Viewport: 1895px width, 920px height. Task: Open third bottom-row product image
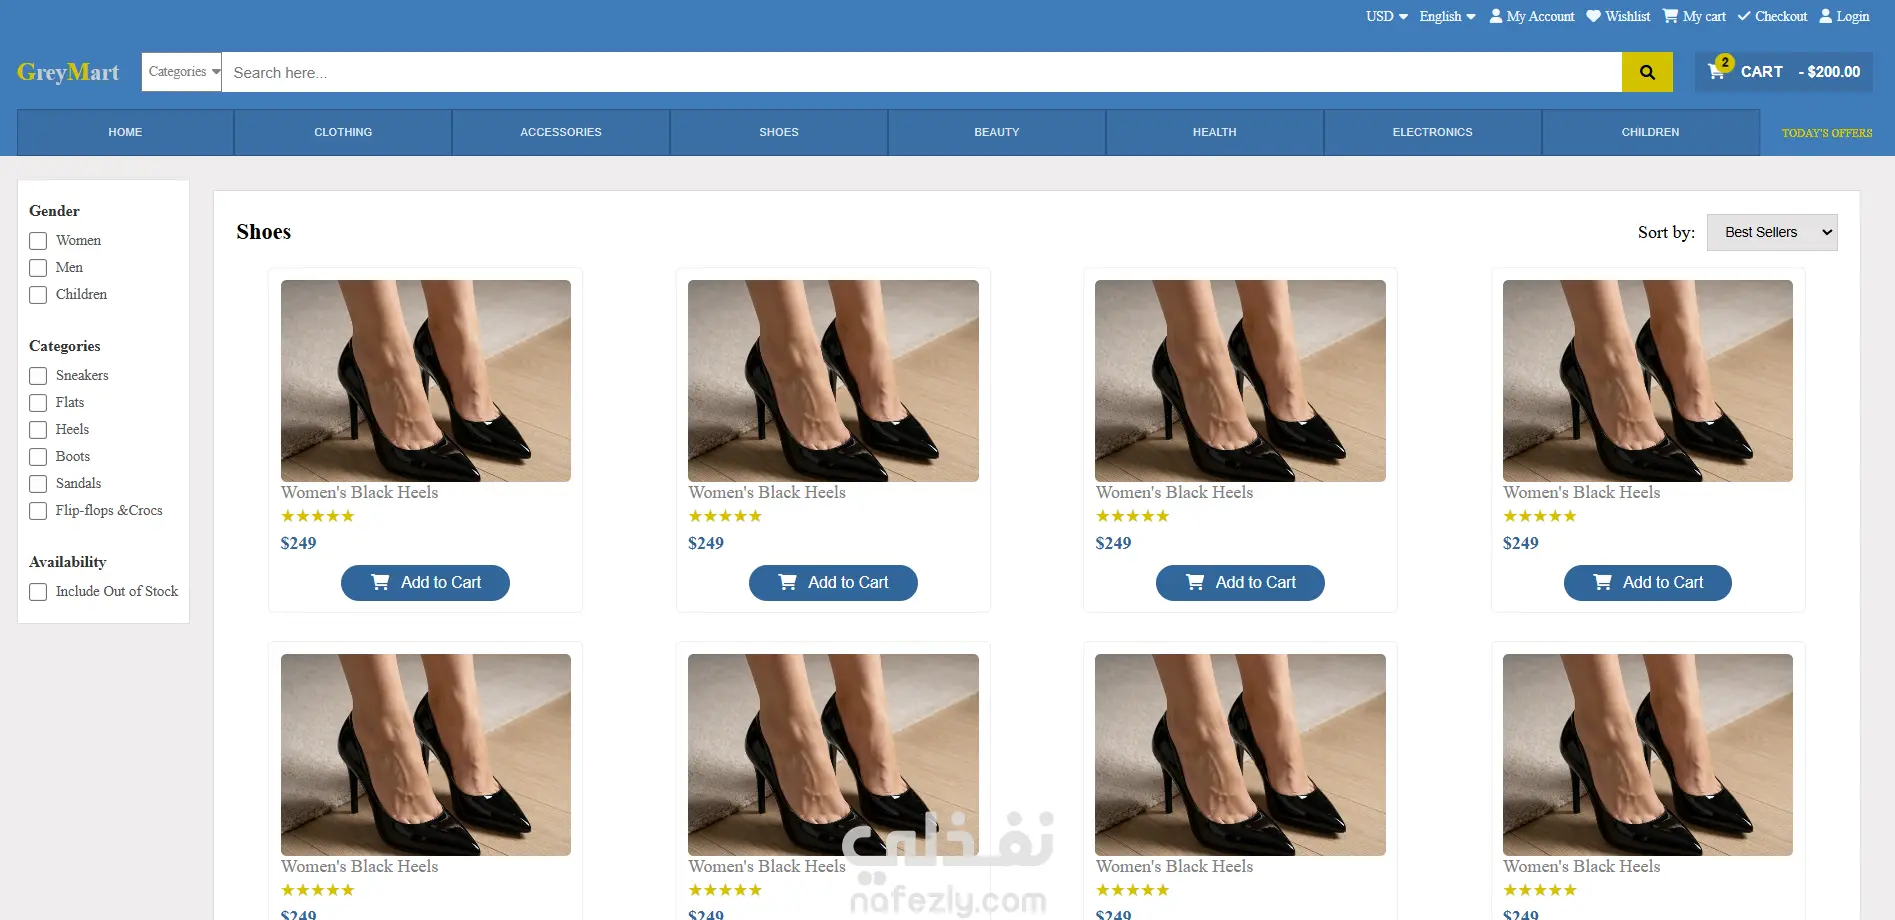click(1240, 755)
